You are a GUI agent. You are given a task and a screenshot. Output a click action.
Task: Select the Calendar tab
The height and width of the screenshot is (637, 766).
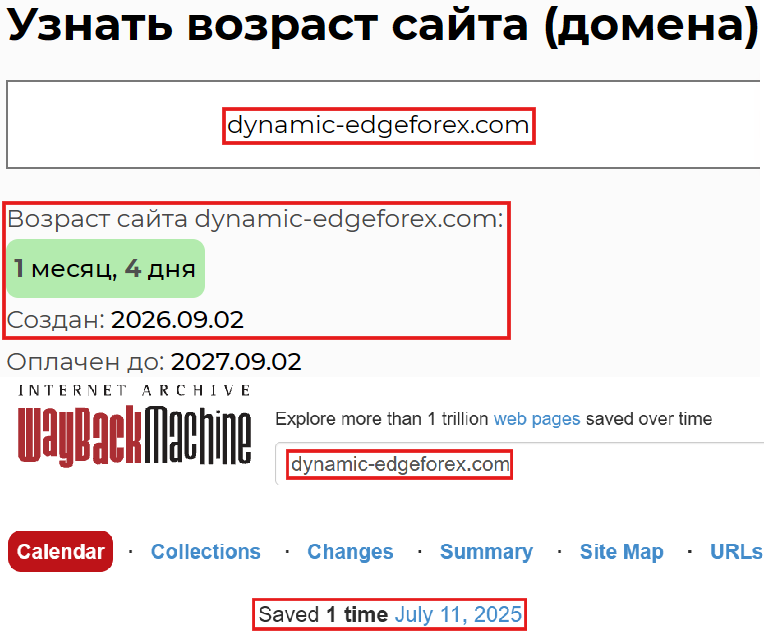pos(61,552)
